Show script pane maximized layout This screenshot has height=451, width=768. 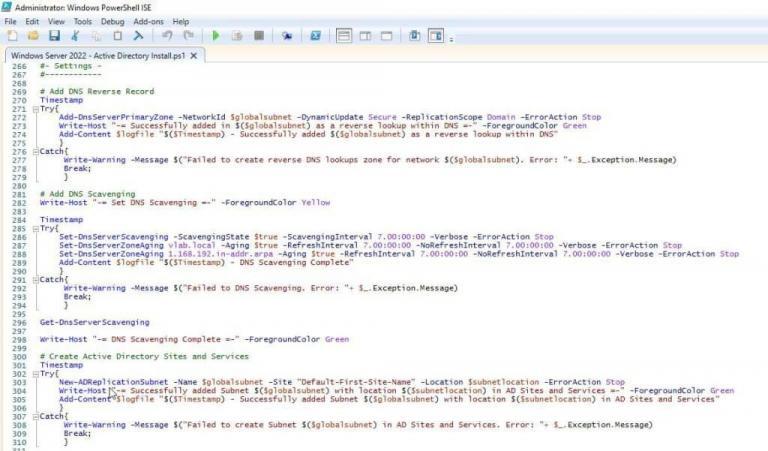385,36
